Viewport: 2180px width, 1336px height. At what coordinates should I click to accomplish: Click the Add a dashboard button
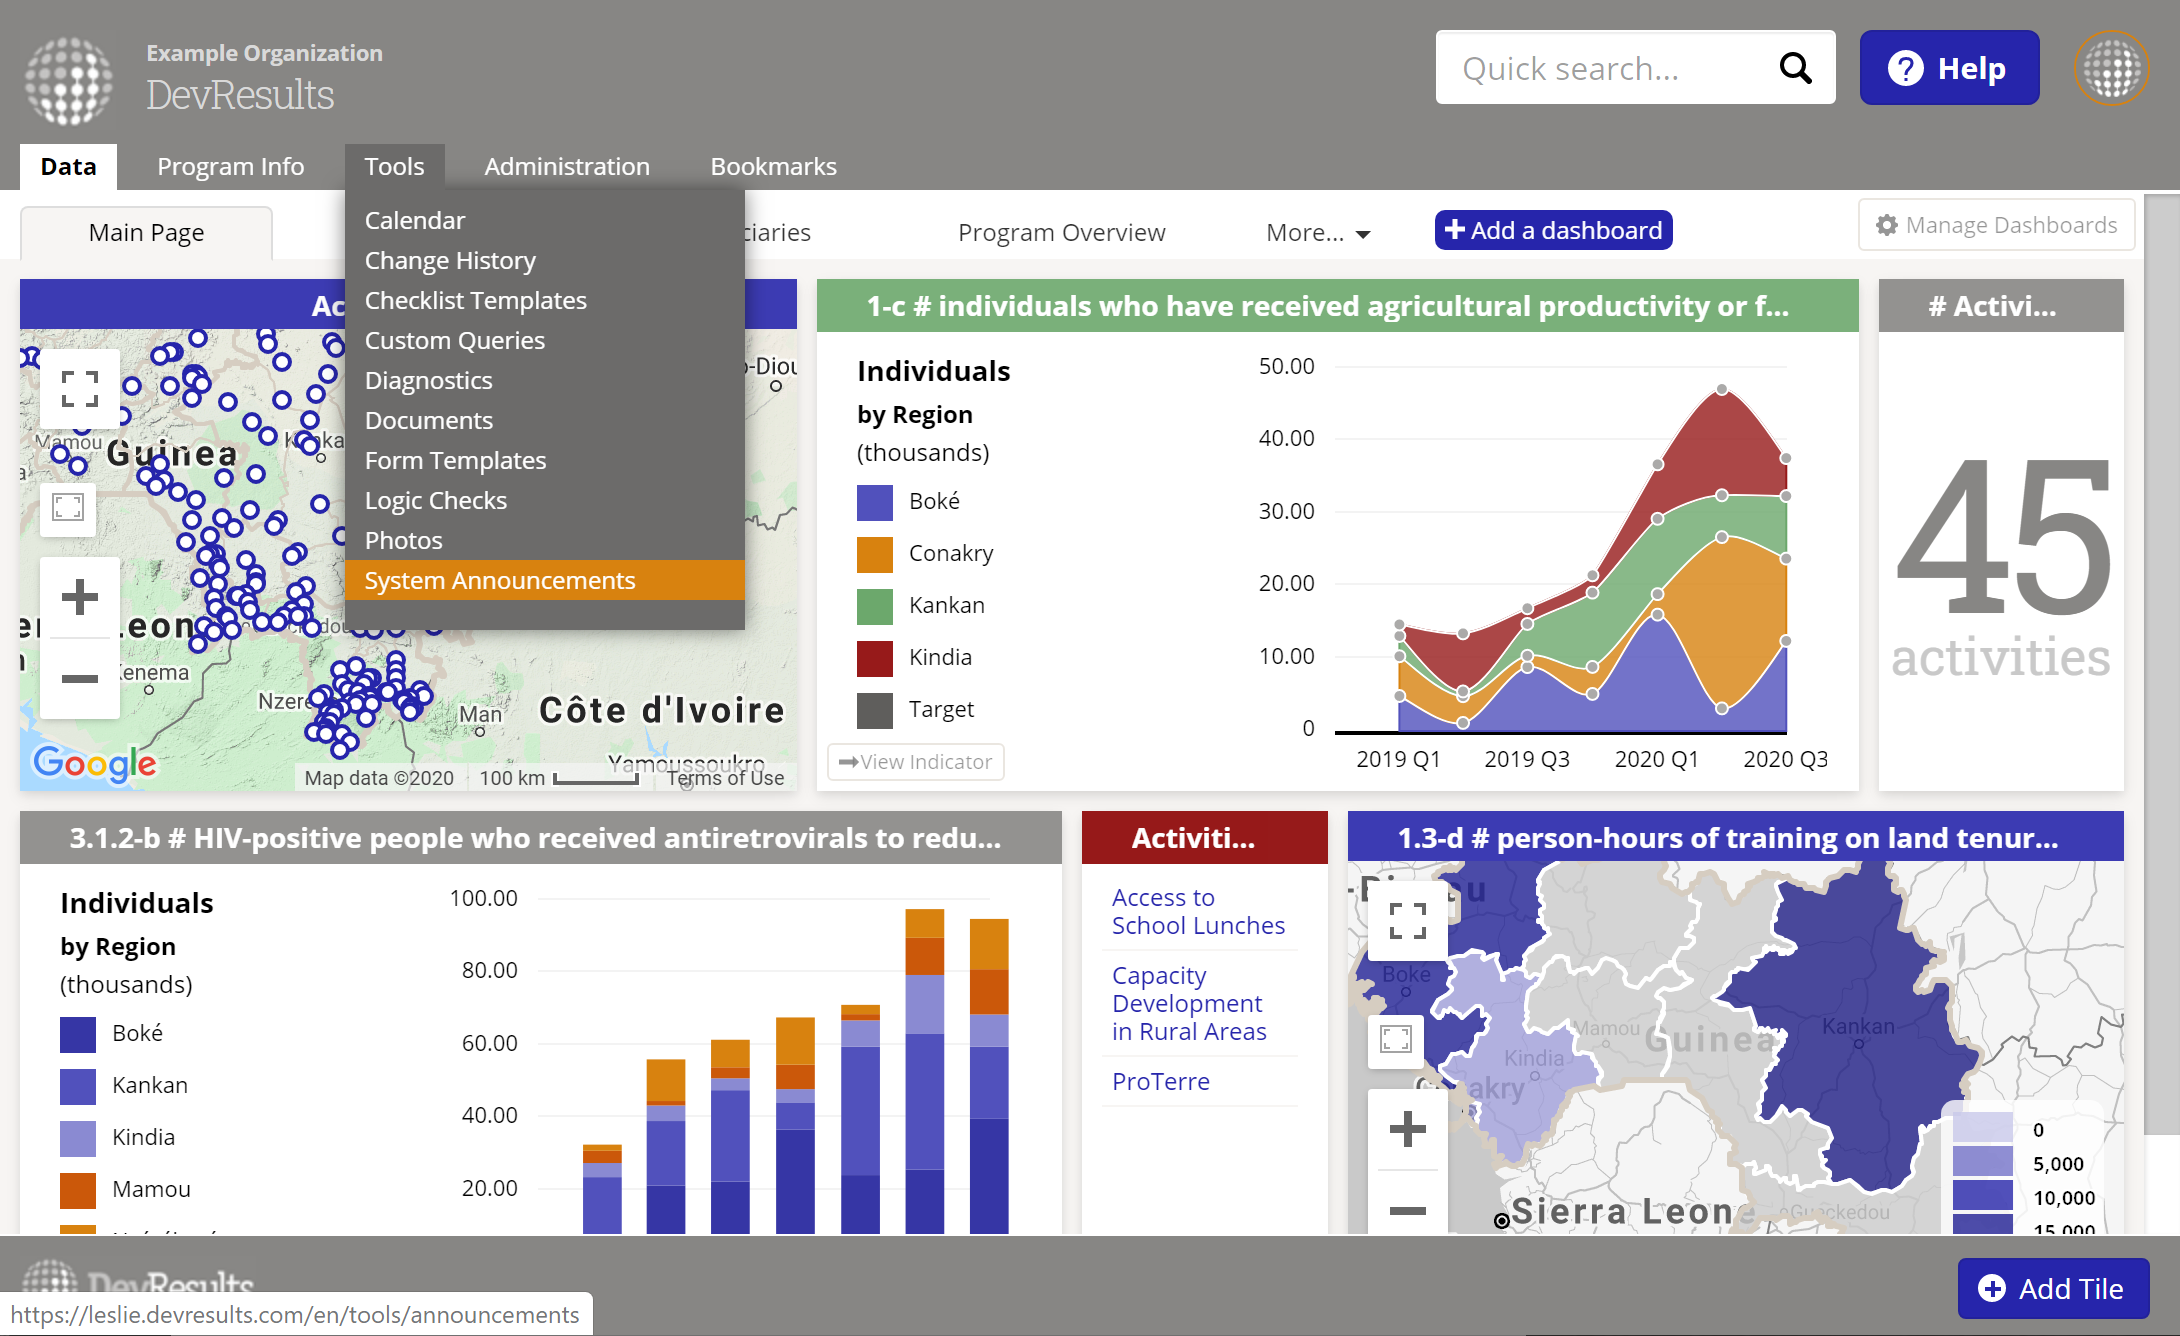1553,231
